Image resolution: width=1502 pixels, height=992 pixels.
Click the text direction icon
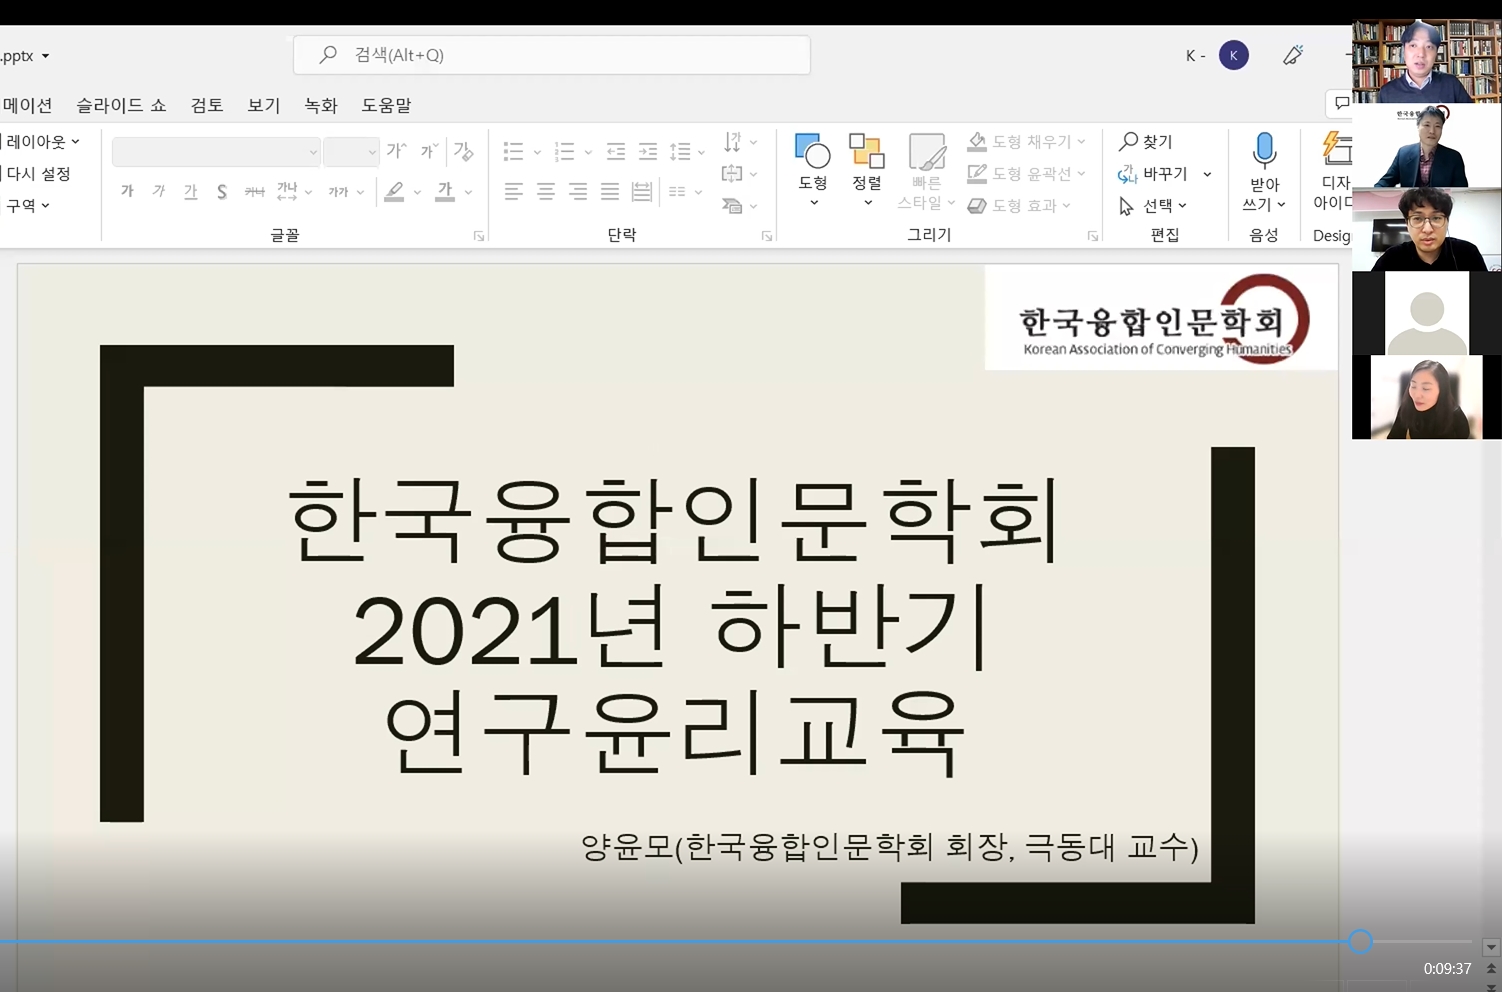pyautogui.click(x=732, y=141)
